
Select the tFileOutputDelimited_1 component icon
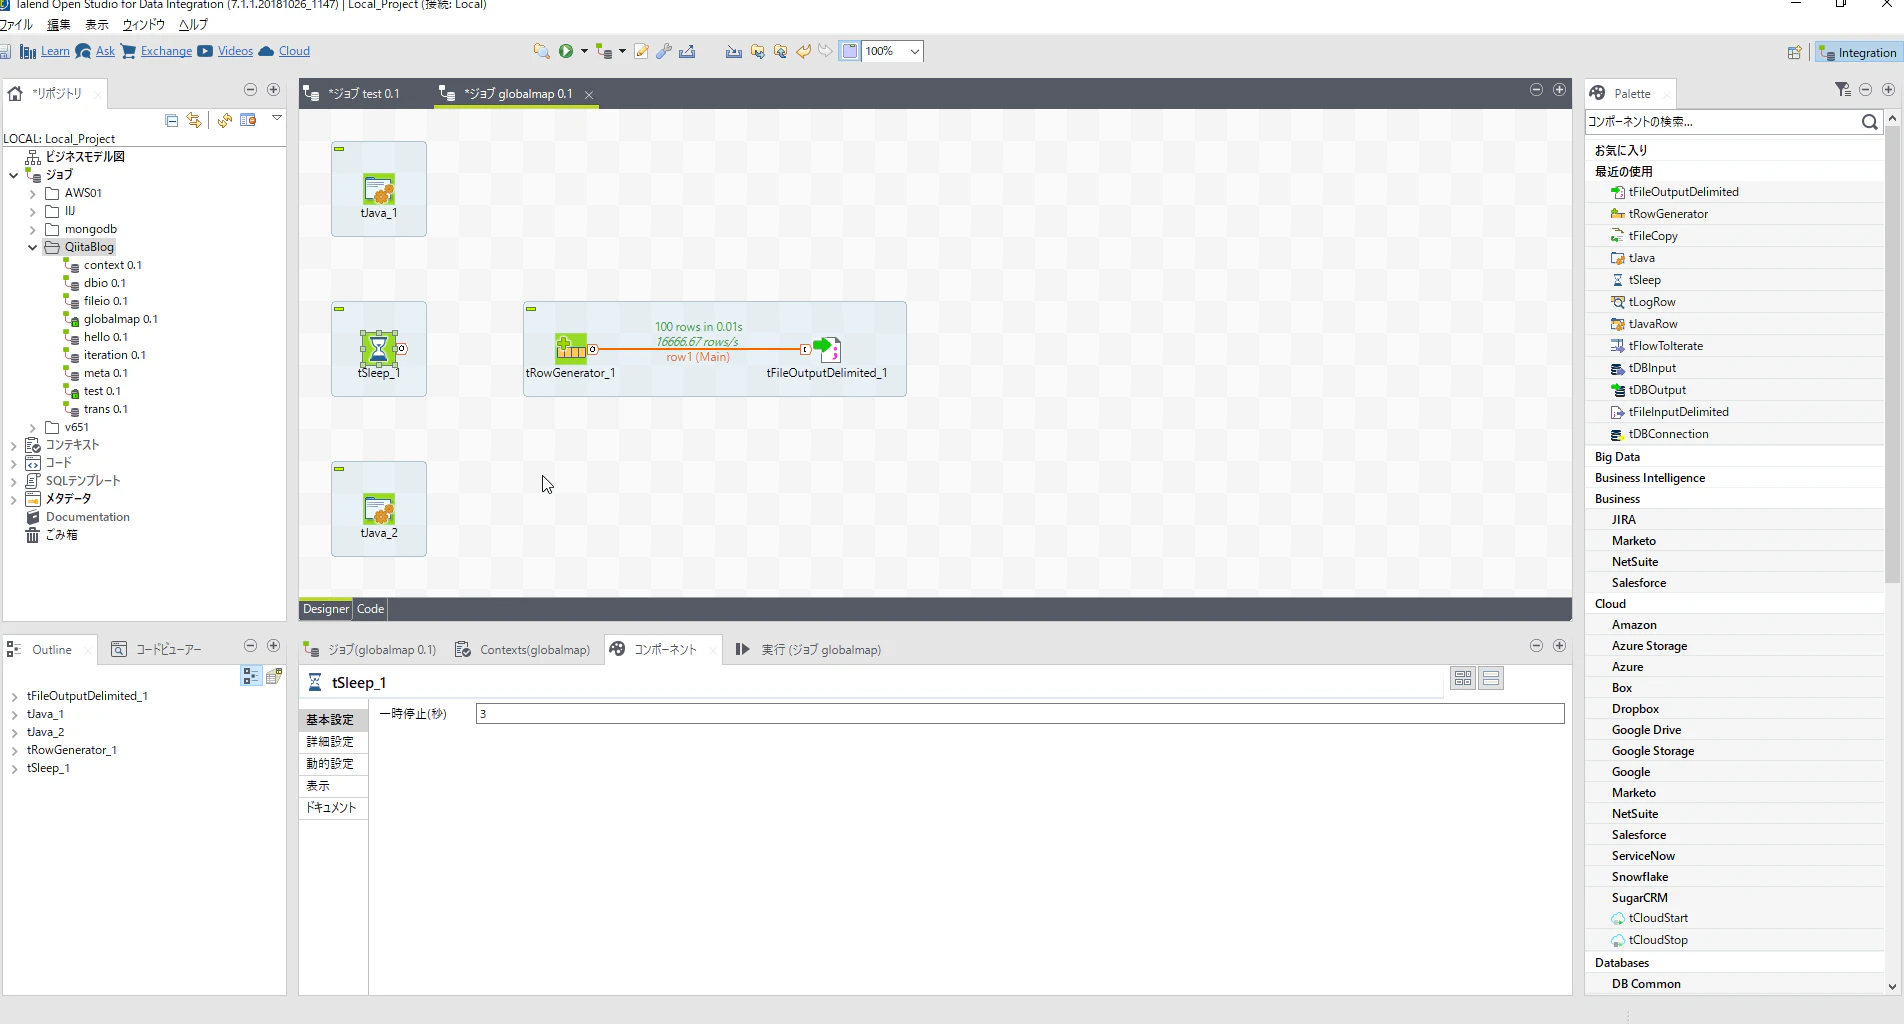point(826,348)
